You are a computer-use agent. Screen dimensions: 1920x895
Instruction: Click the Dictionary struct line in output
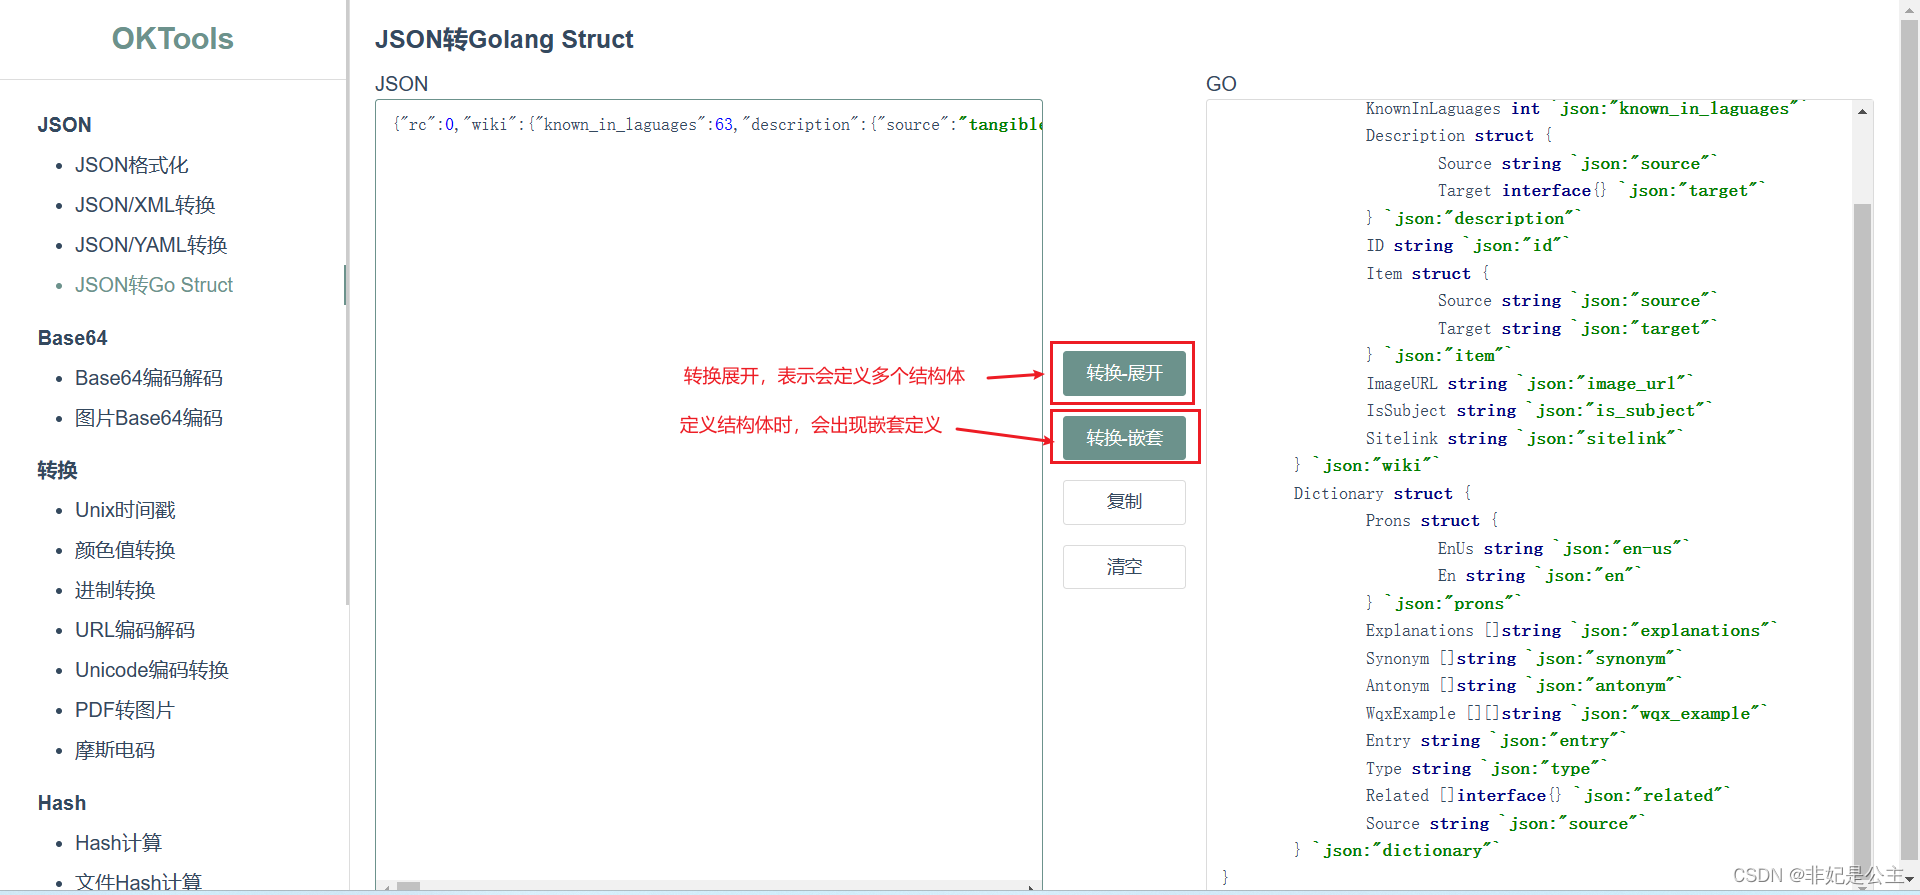coord(1382,493)
